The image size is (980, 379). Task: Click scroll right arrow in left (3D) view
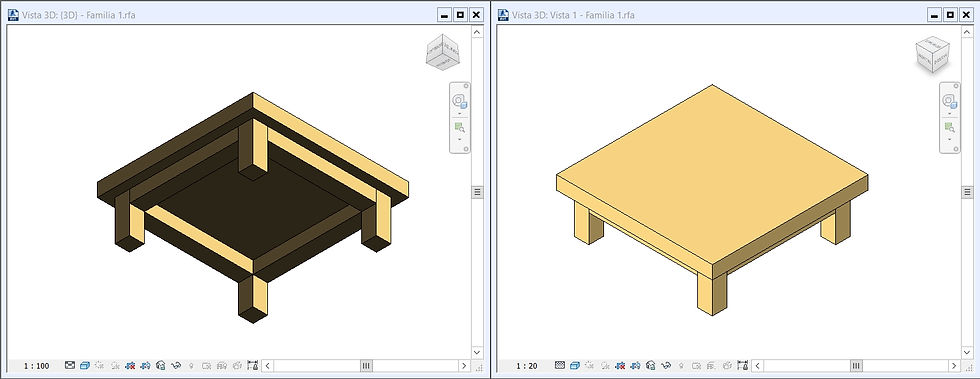pos(464,366)
